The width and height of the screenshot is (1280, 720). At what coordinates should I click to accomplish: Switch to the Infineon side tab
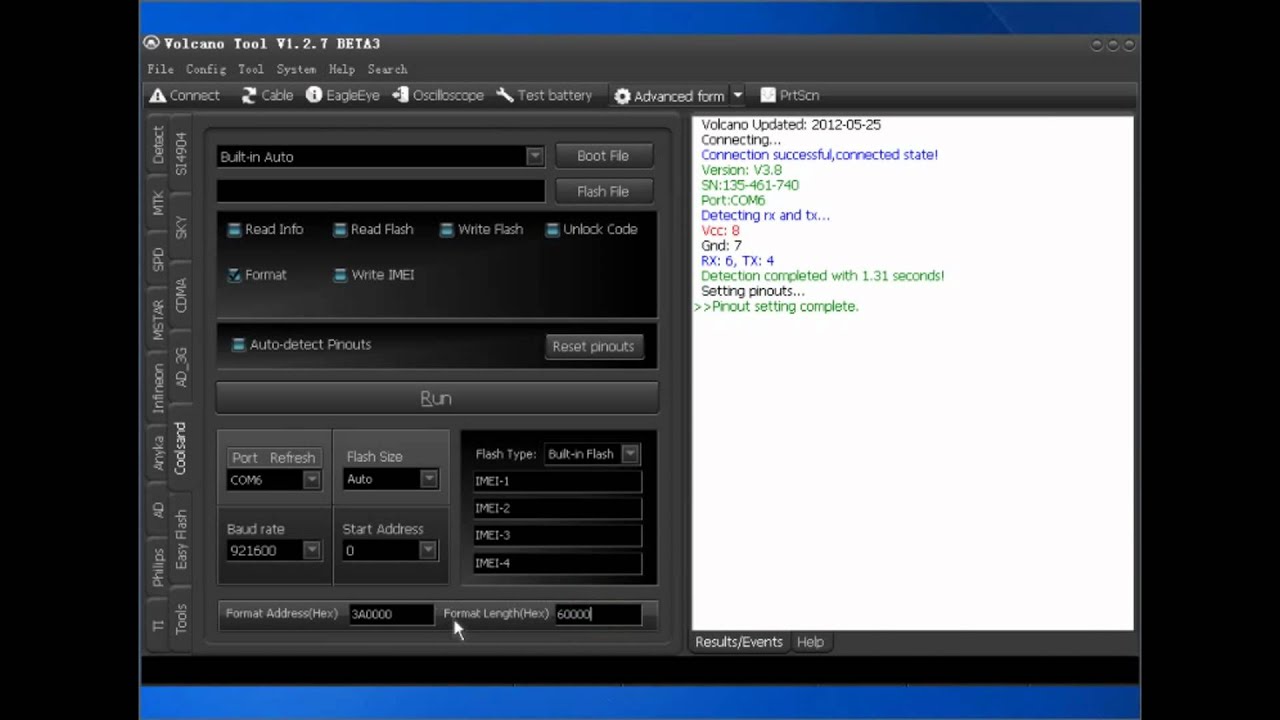click(x=157, y=388)
